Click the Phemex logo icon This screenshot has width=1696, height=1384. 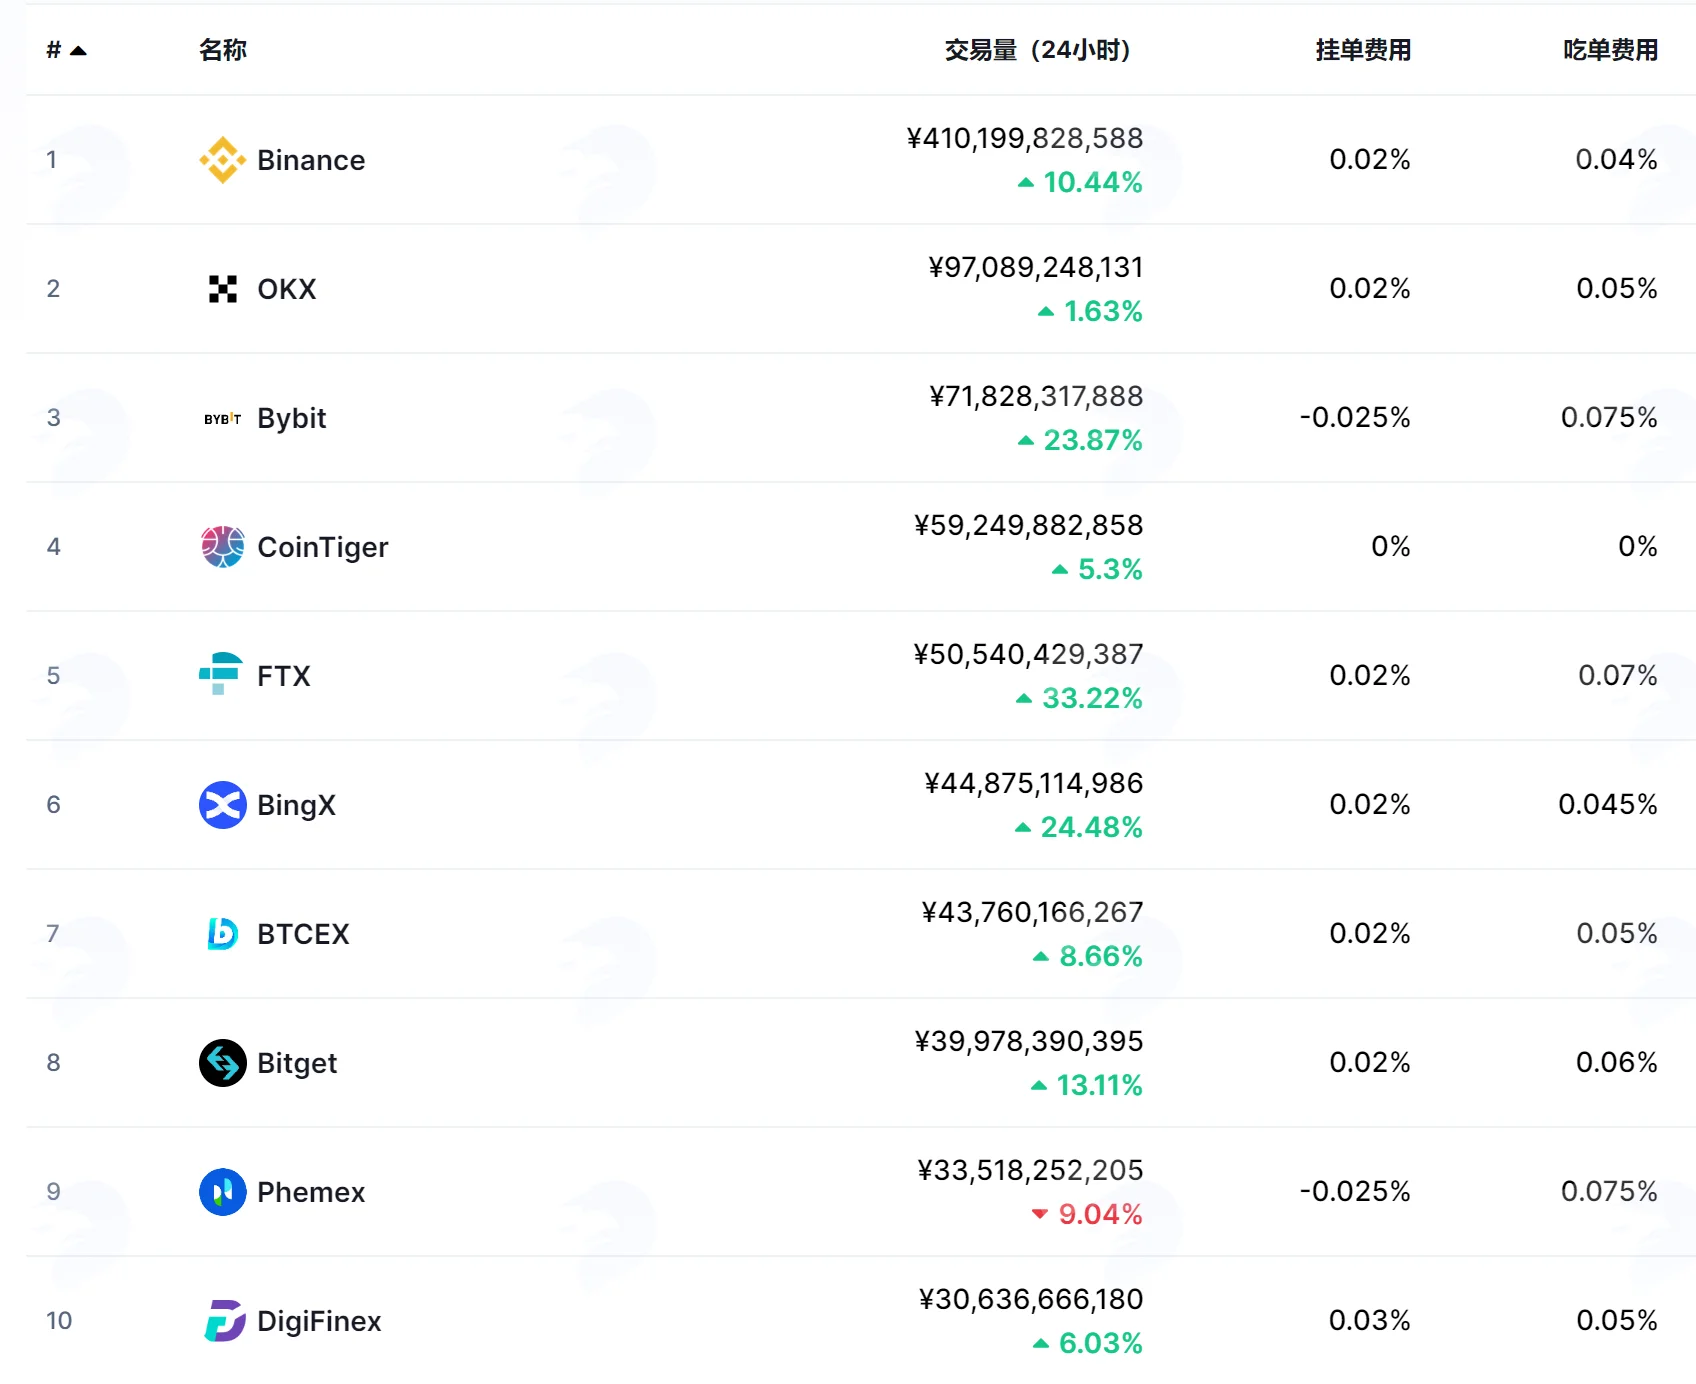(222, 1192)
